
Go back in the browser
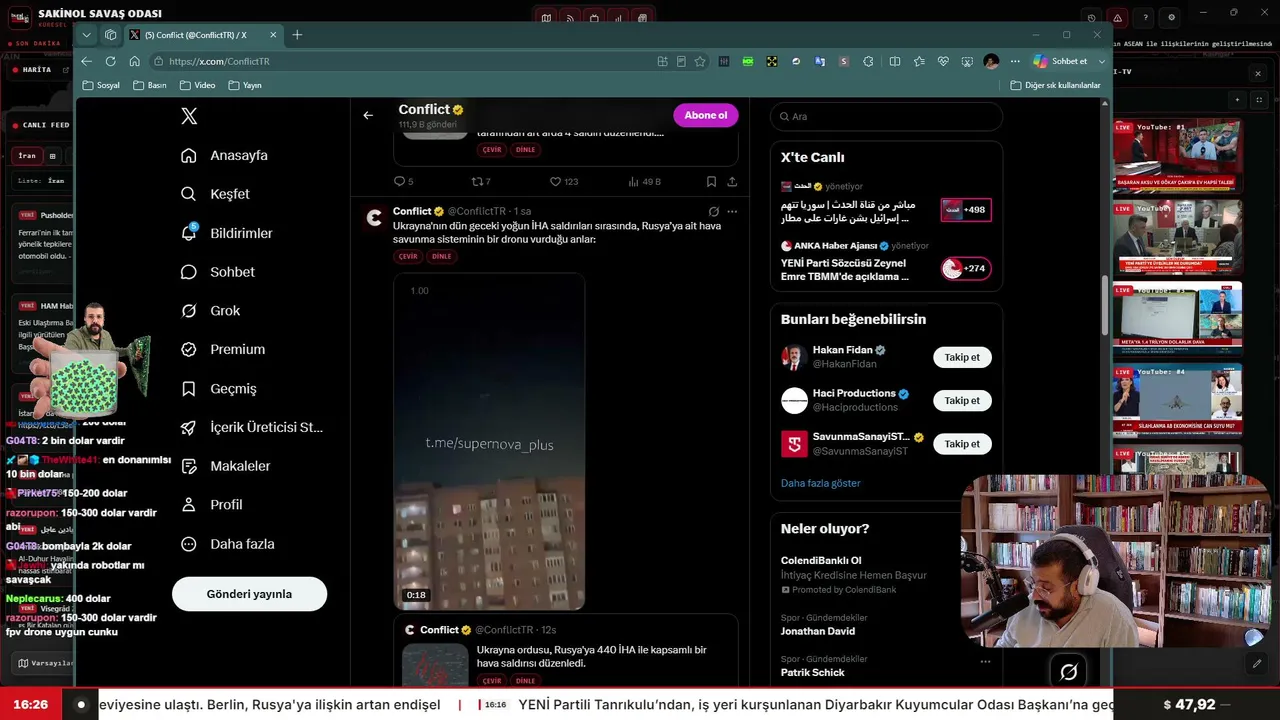pos(86,61)
